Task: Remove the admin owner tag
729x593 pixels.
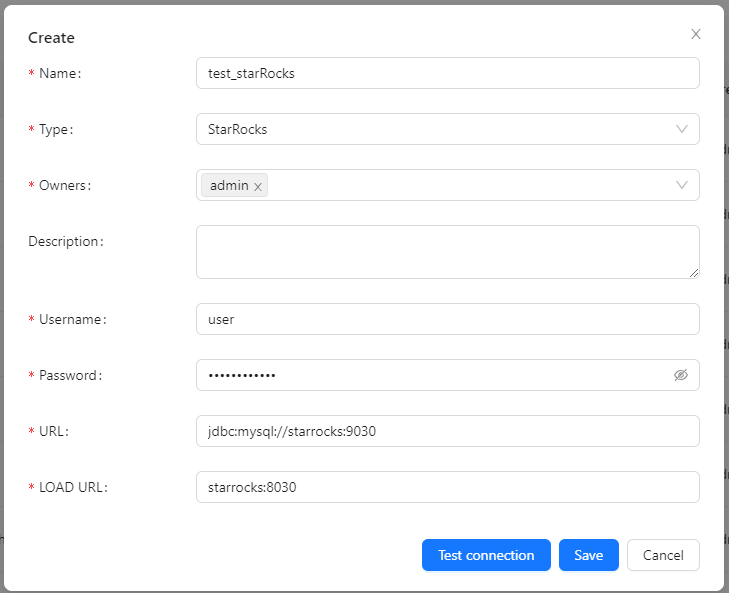Action: point(258,186)
